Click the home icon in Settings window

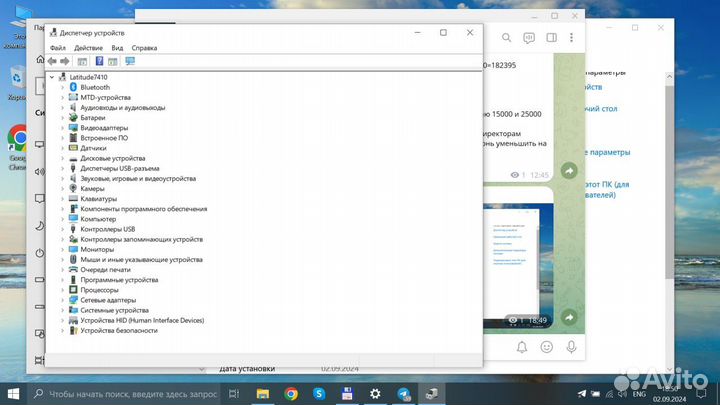pos(40,60)
